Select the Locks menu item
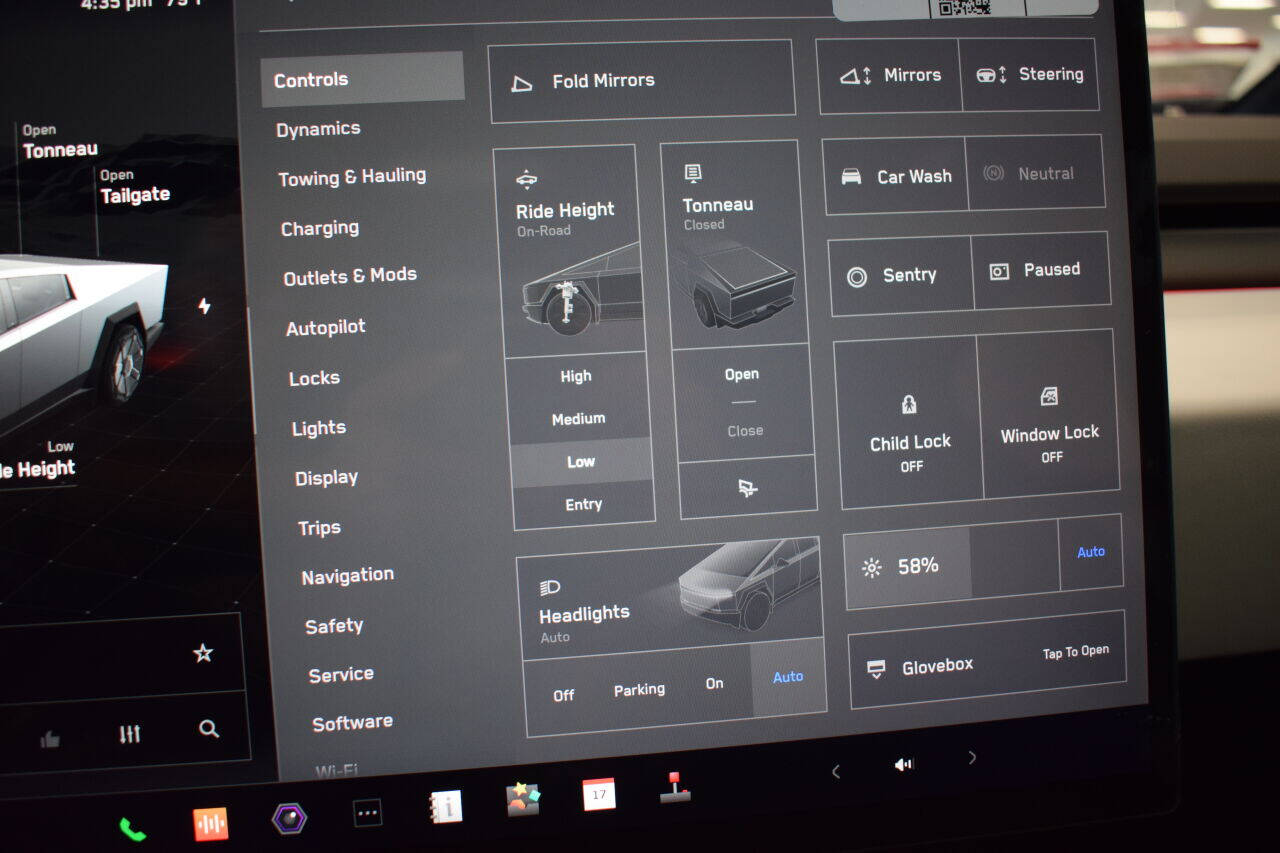Image resolution: width=1280 pixels, height=853 pixels. 314,378
